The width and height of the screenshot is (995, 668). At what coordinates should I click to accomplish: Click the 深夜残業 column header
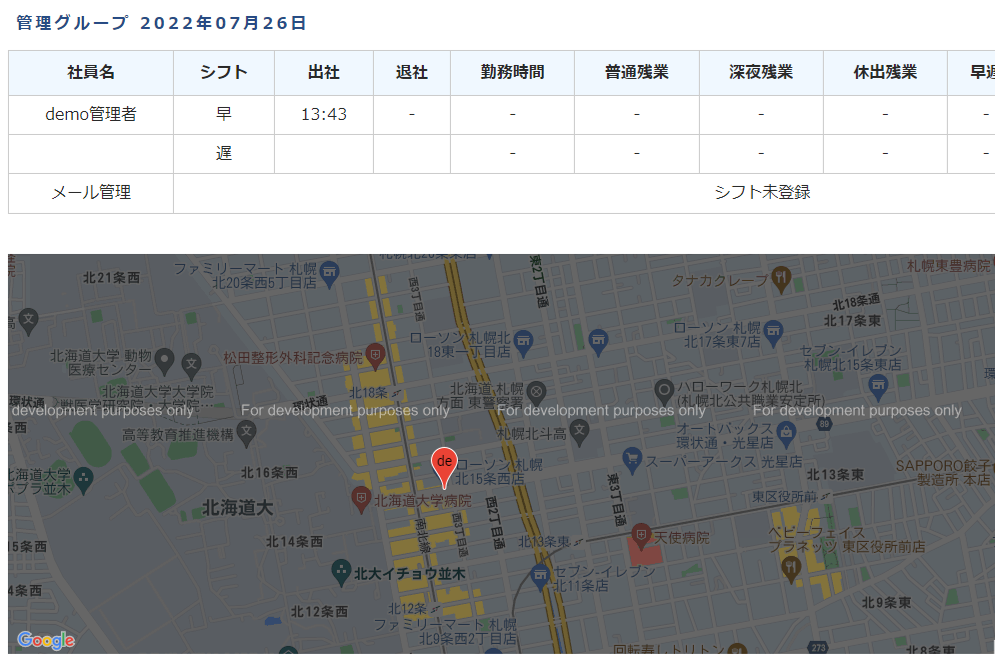point(761,73)
